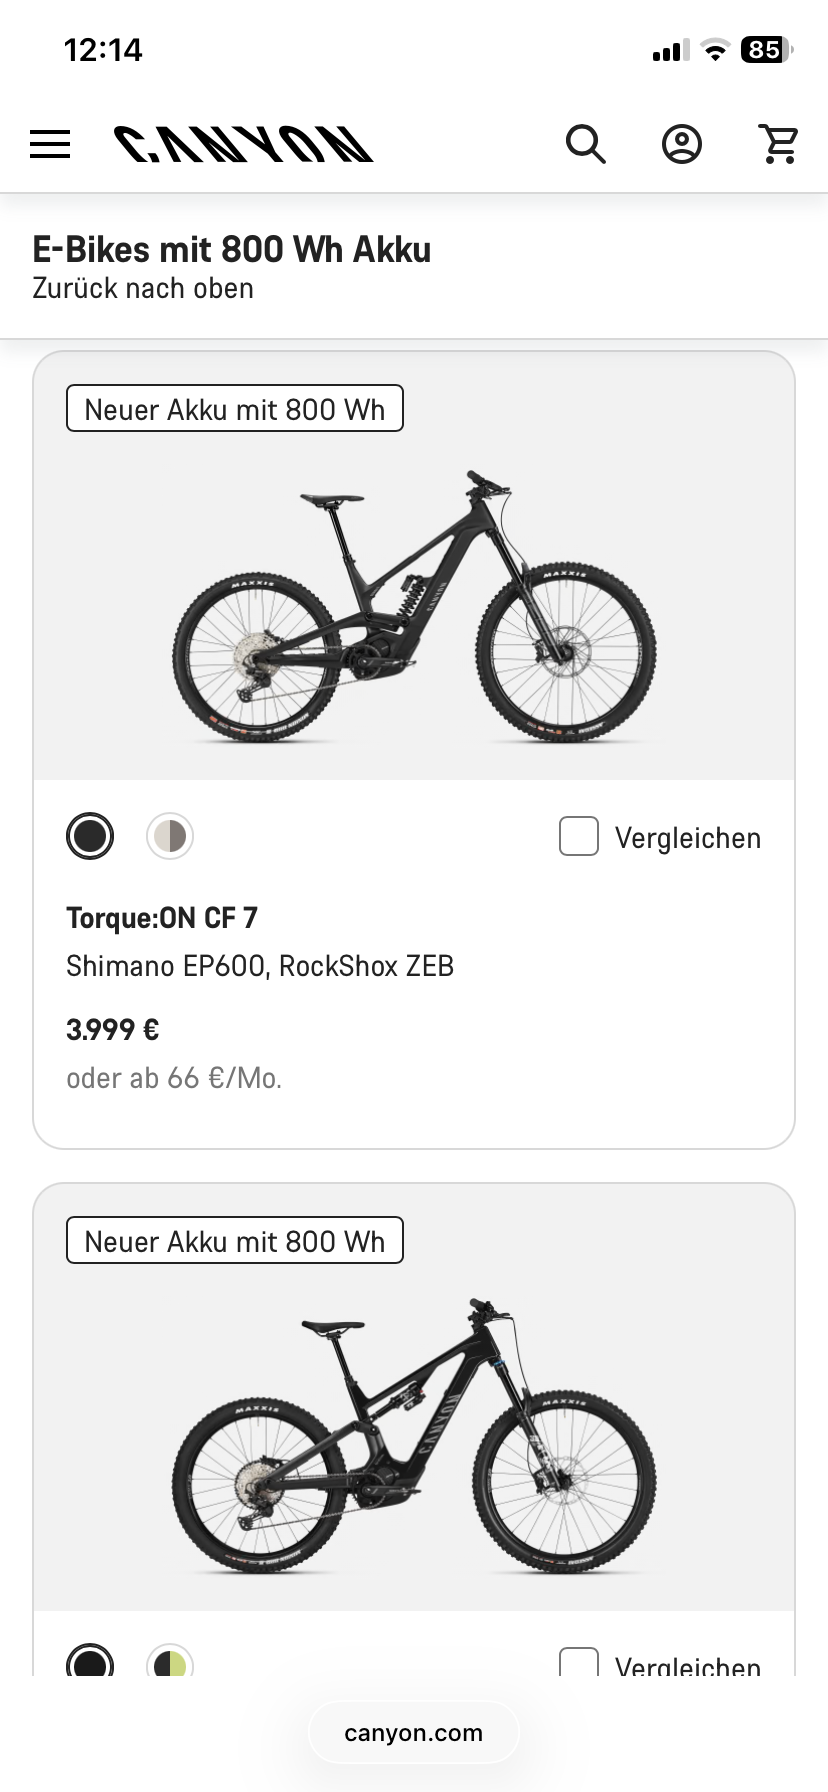Open the hamburger navigation menu

coord(50,144)
